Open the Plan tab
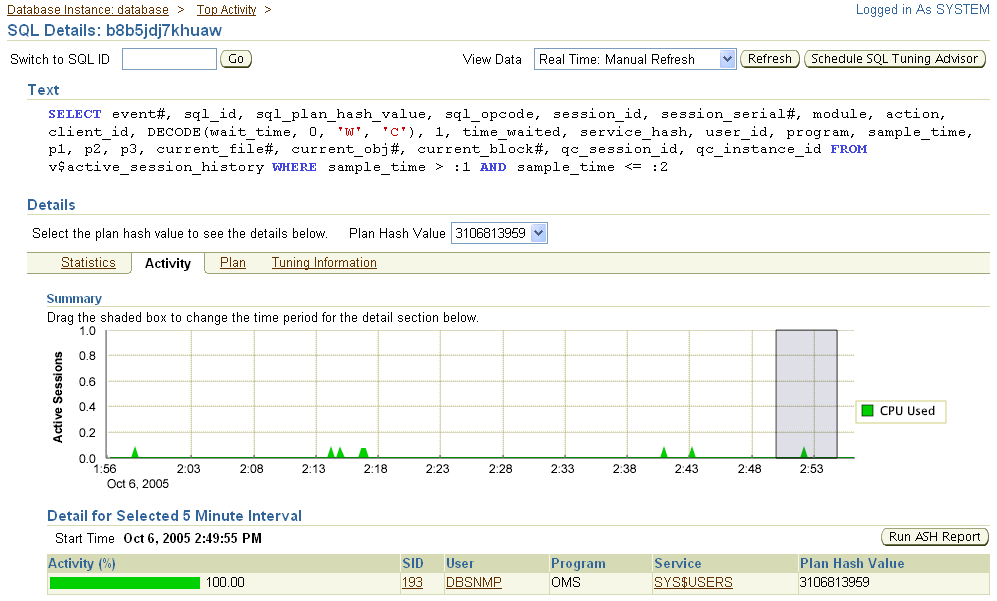 [232, 263]
